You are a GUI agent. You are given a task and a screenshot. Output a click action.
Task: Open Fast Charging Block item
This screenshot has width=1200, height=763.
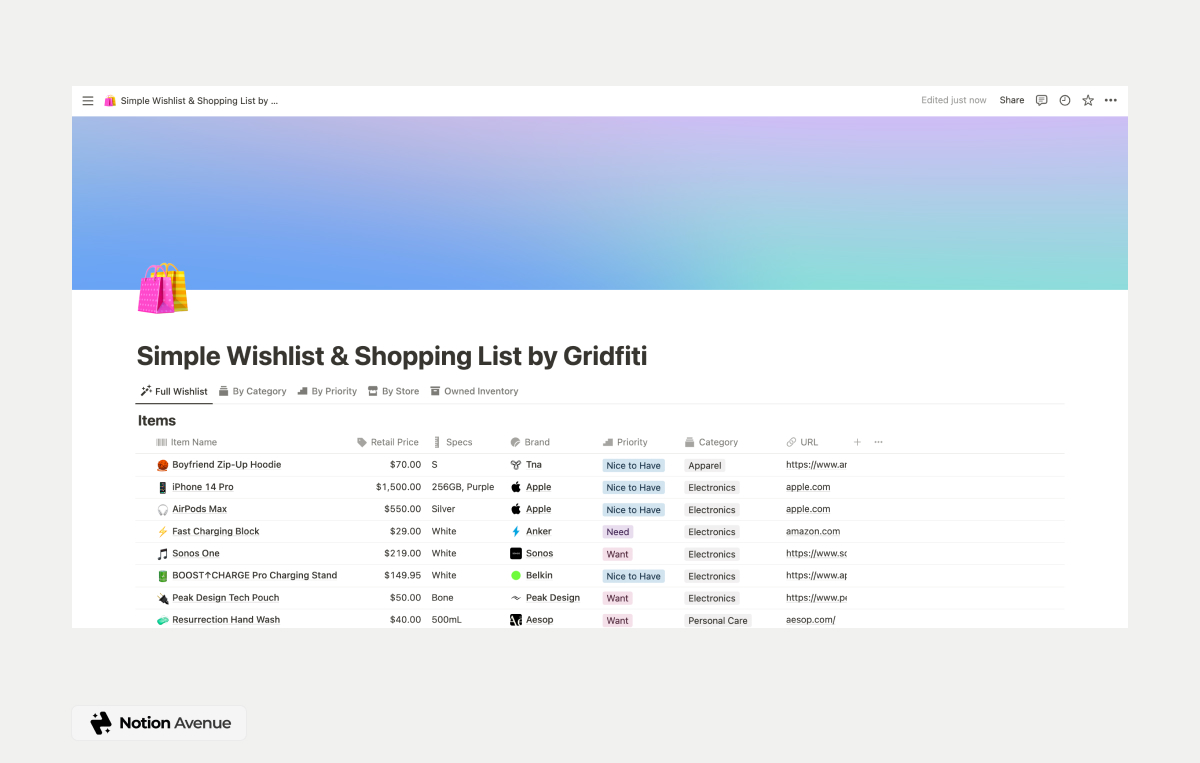(x=215, y=531)
